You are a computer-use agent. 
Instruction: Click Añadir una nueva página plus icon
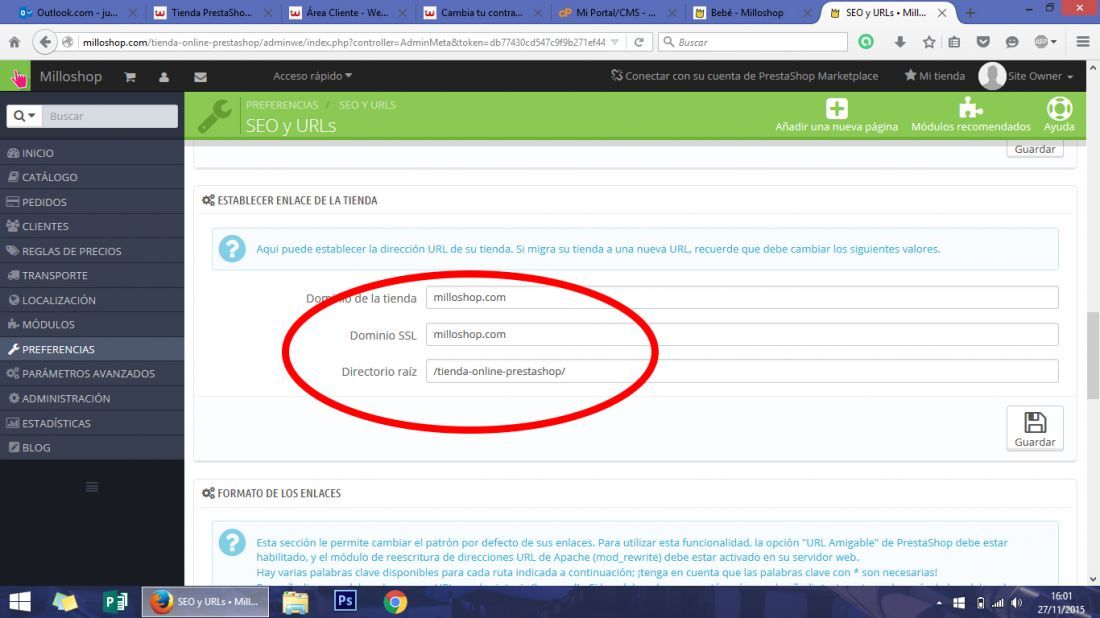tap(836, 109)
